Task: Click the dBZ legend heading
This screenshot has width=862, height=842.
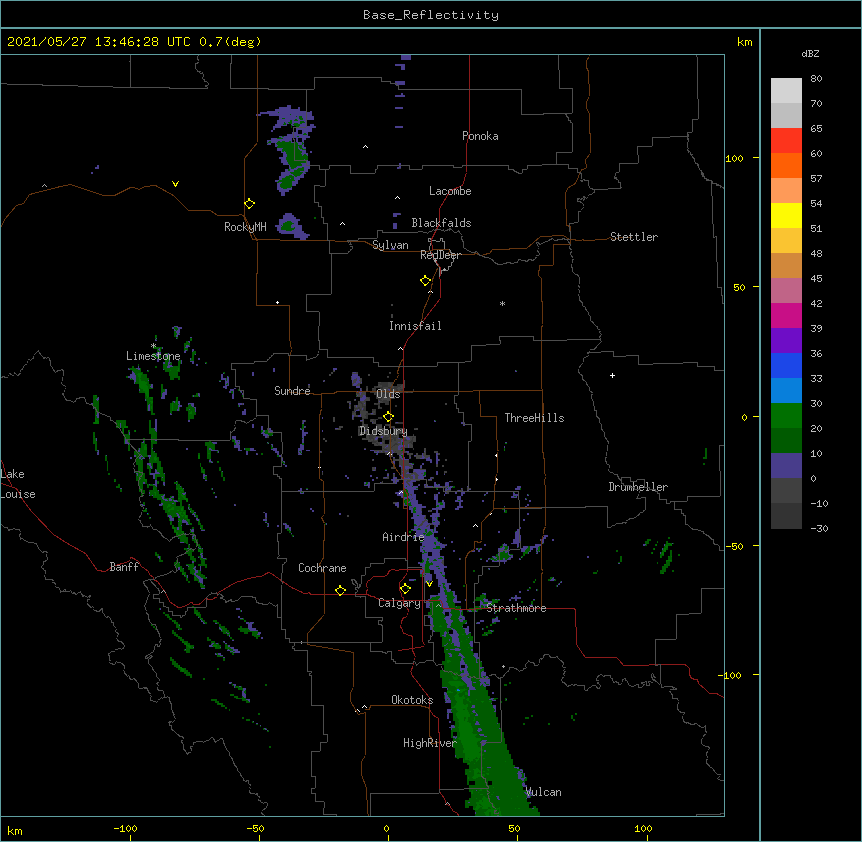Action: click(810, 54)
